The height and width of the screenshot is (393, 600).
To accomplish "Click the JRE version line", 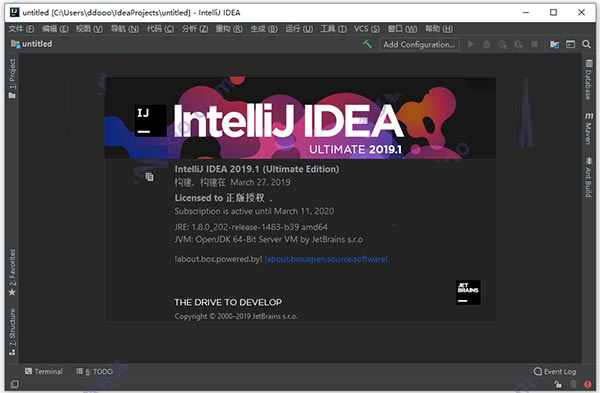I will click(x=251, y=227).
